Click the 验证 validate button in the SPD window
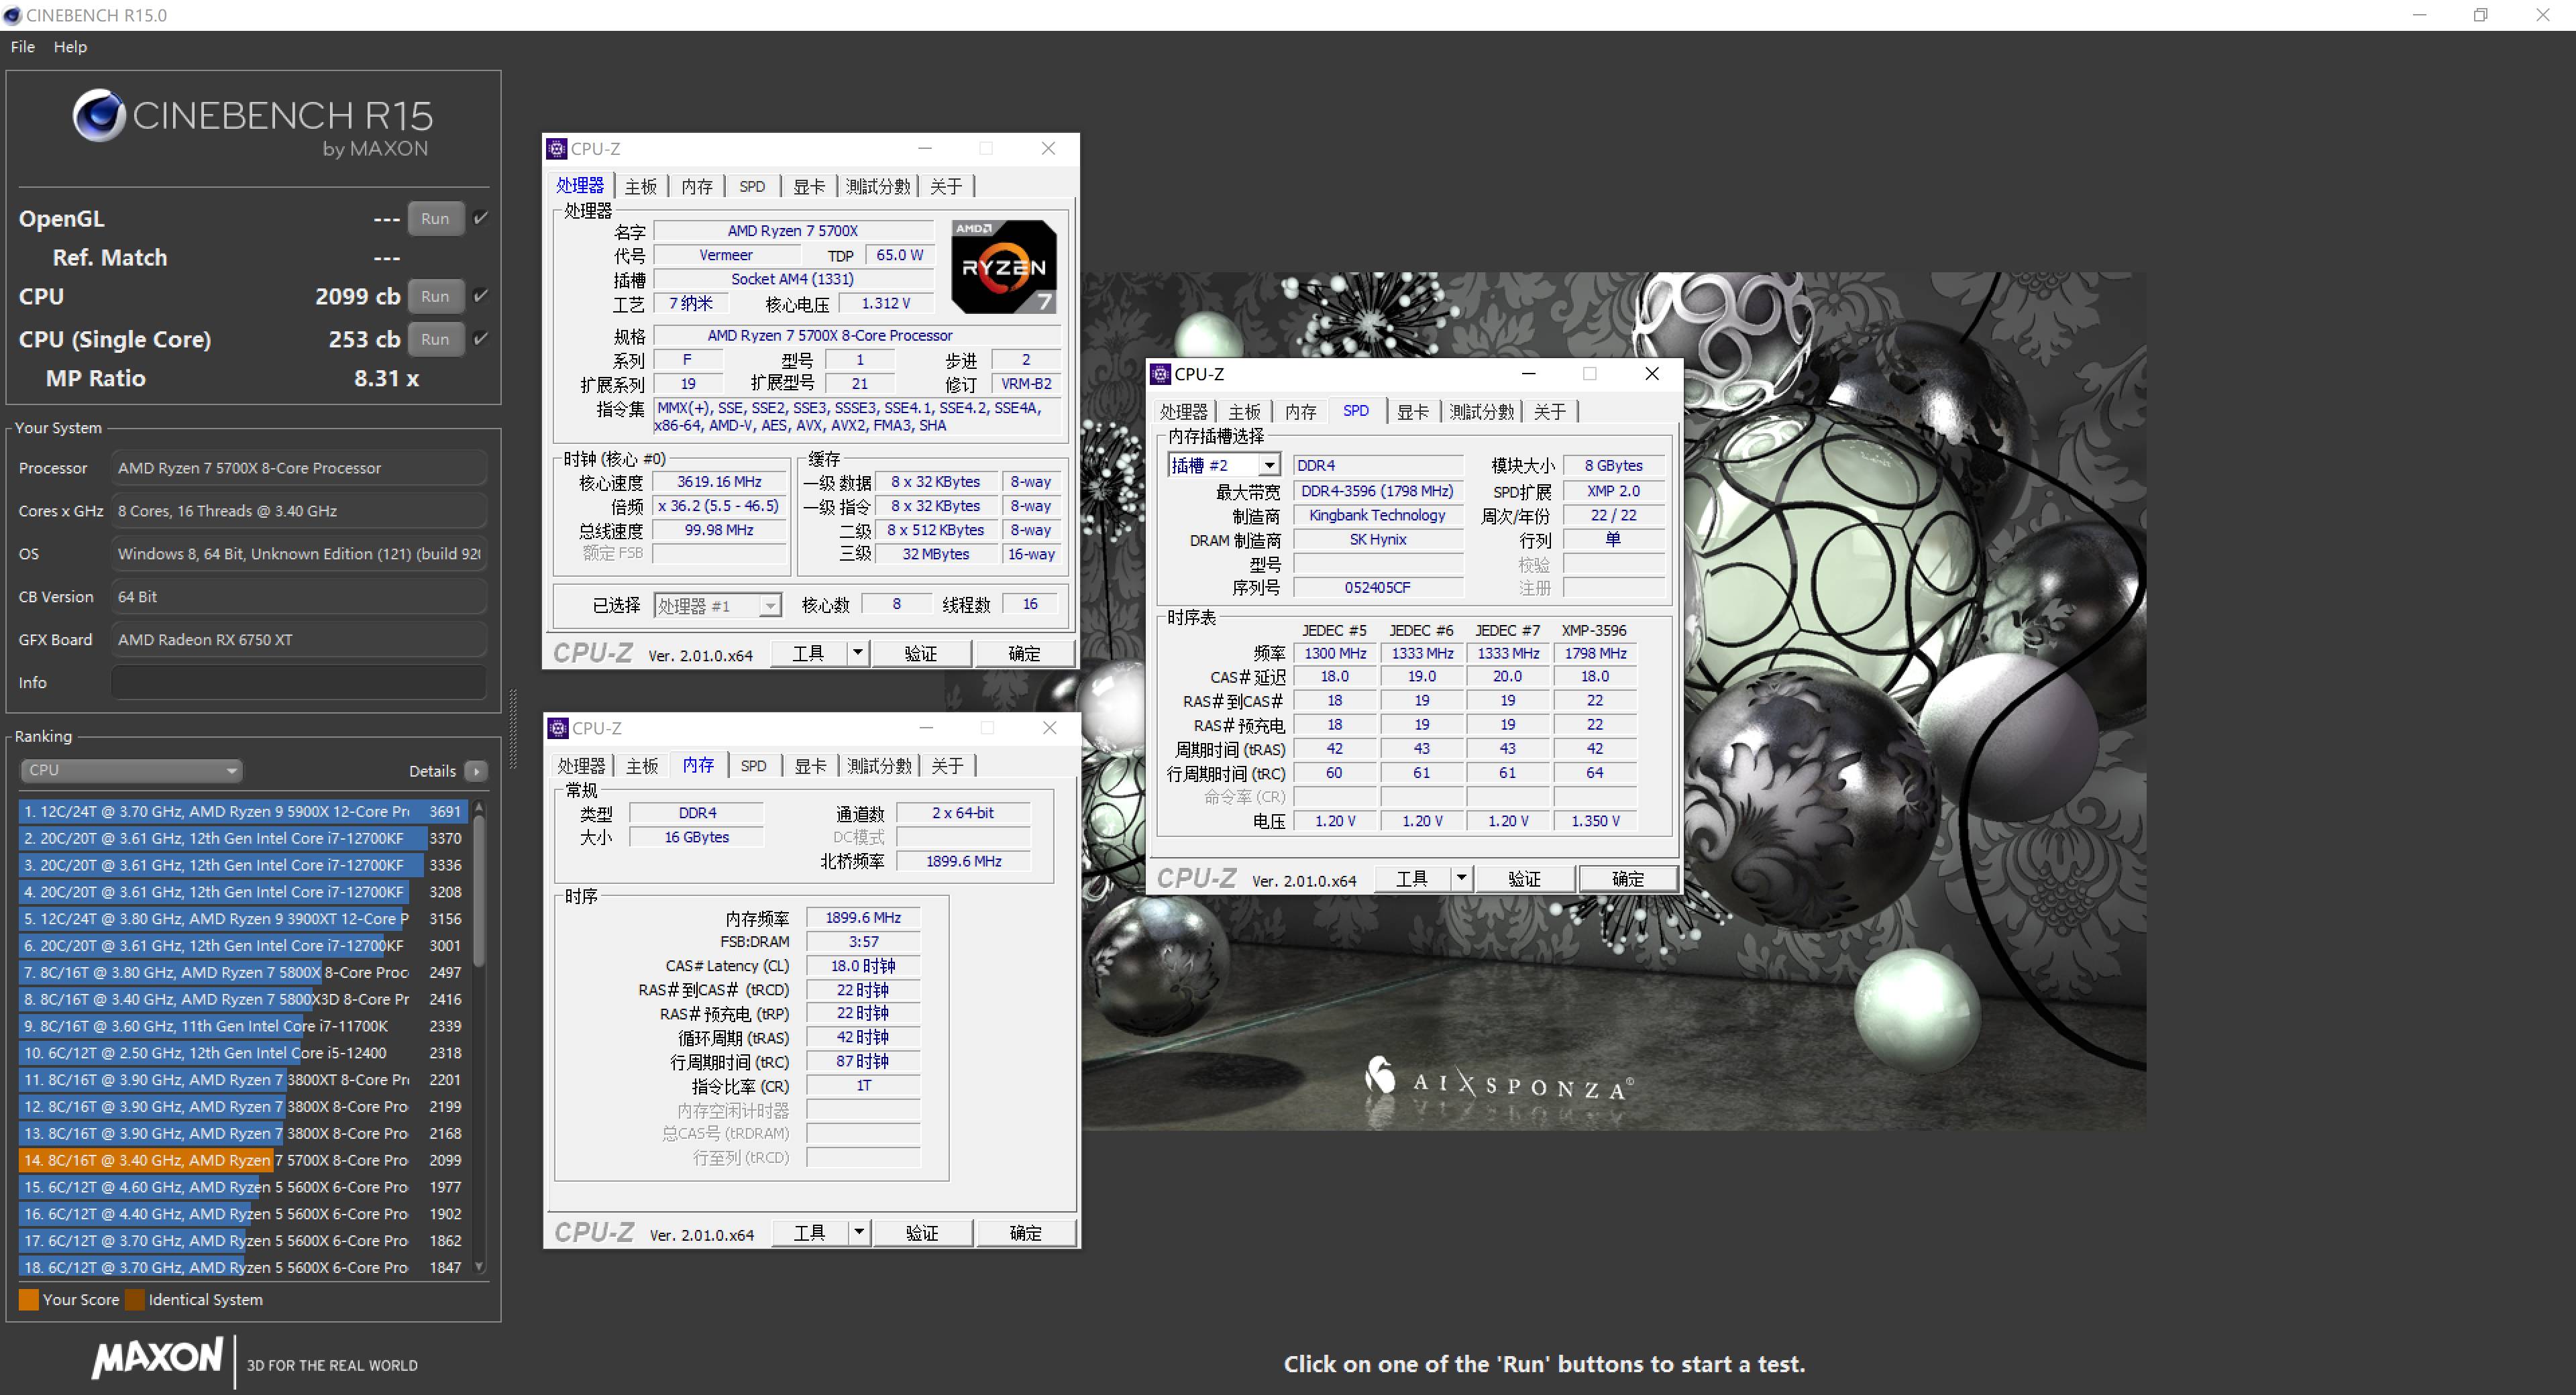This screenshot has width=2576, height=1395. [x=1525, y=878]
